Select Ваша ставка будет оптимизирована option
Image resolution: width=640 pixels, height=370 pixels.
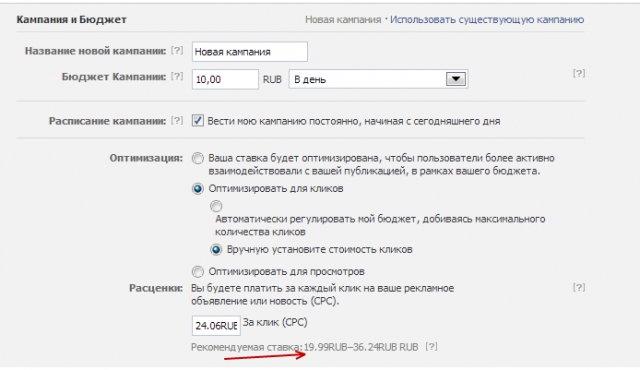coord(198,158)
